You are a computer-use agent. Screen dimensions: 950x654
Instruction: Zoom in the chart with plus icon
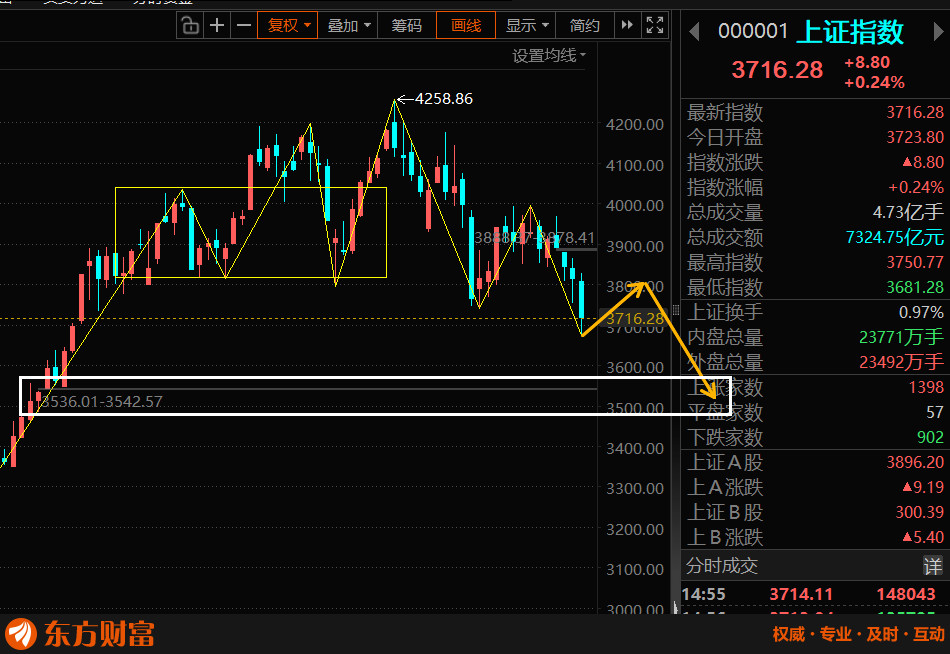217,25
